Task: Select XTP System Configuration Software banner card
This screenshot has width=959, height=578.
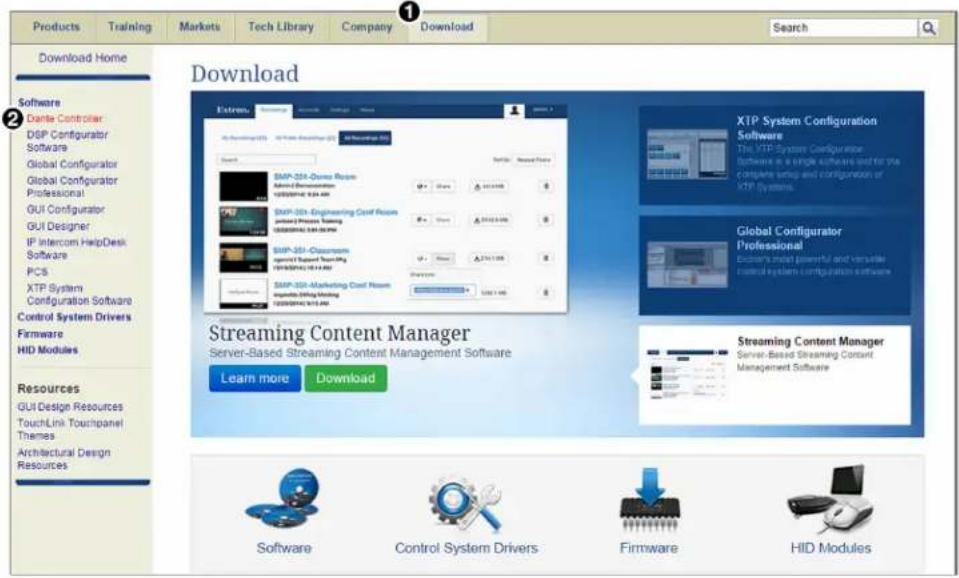Action: [774, 155]
